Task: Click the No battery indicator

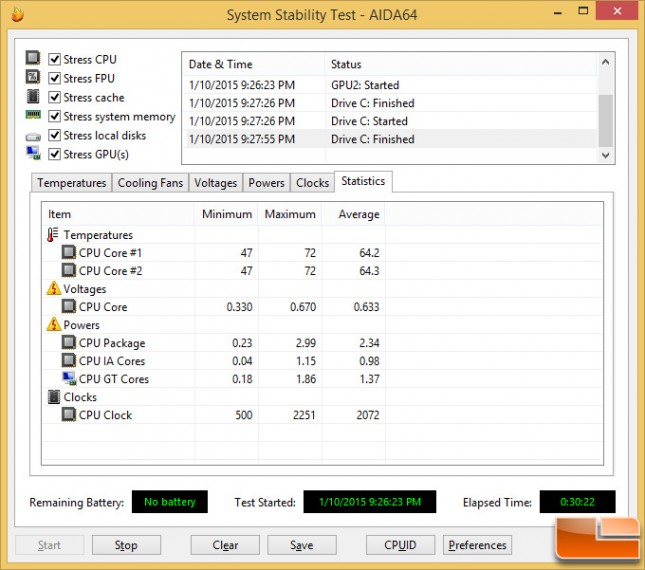Action: pyautogui.click(x=169, y=502)
